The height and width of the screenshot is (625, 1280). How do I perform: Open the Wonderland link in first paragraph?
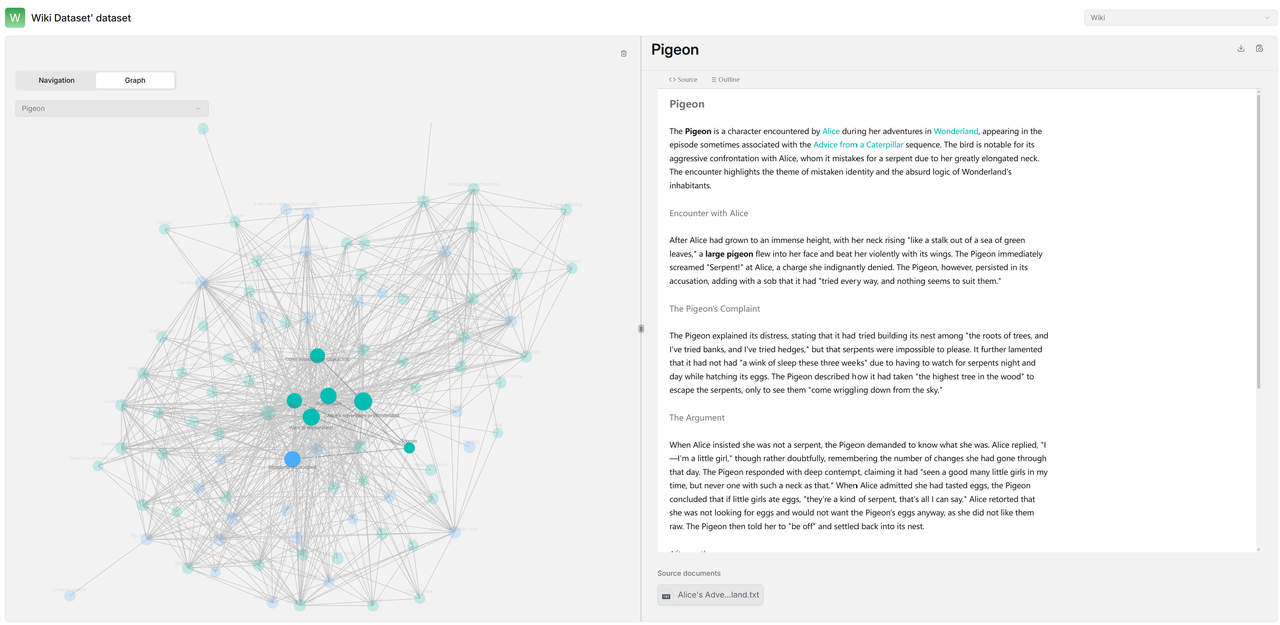(956, 131)
